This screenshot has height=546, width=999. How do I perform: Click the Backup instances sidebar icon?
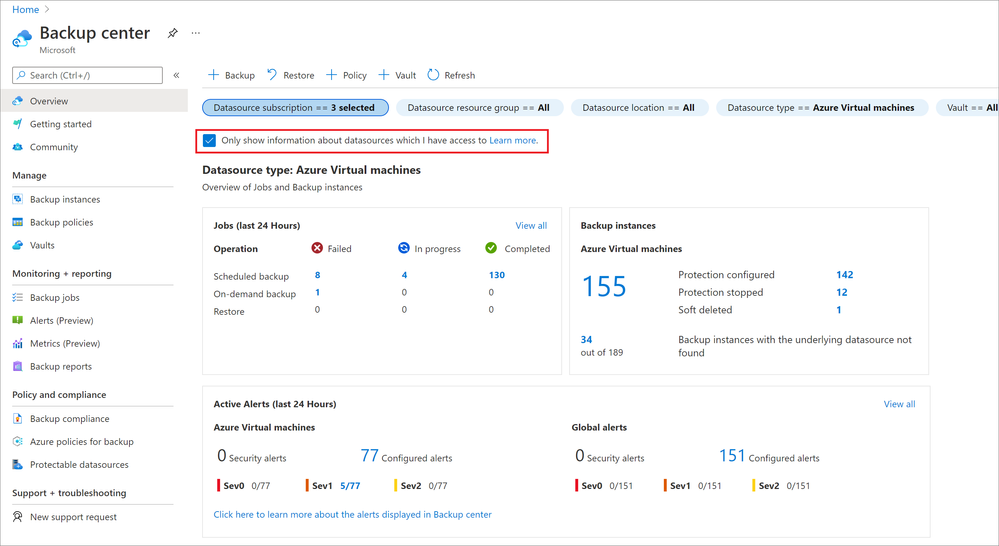pyautogui.click(x=18, y=199)
